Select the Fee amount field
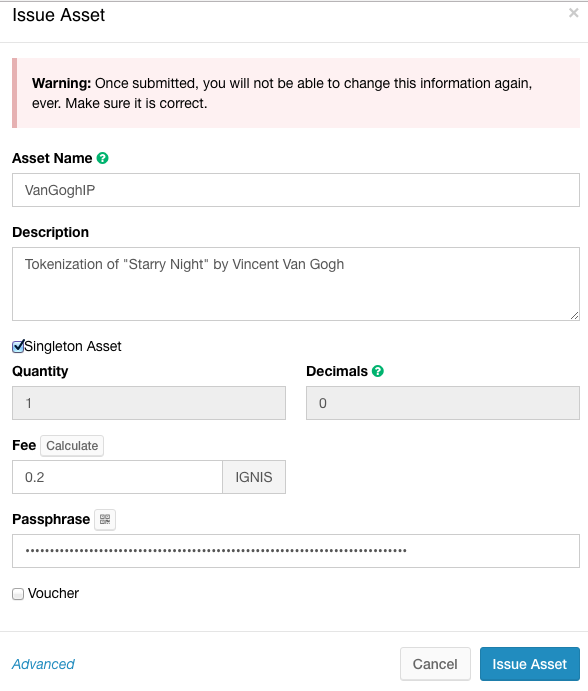The image size is (588, 691). (117, 477)
